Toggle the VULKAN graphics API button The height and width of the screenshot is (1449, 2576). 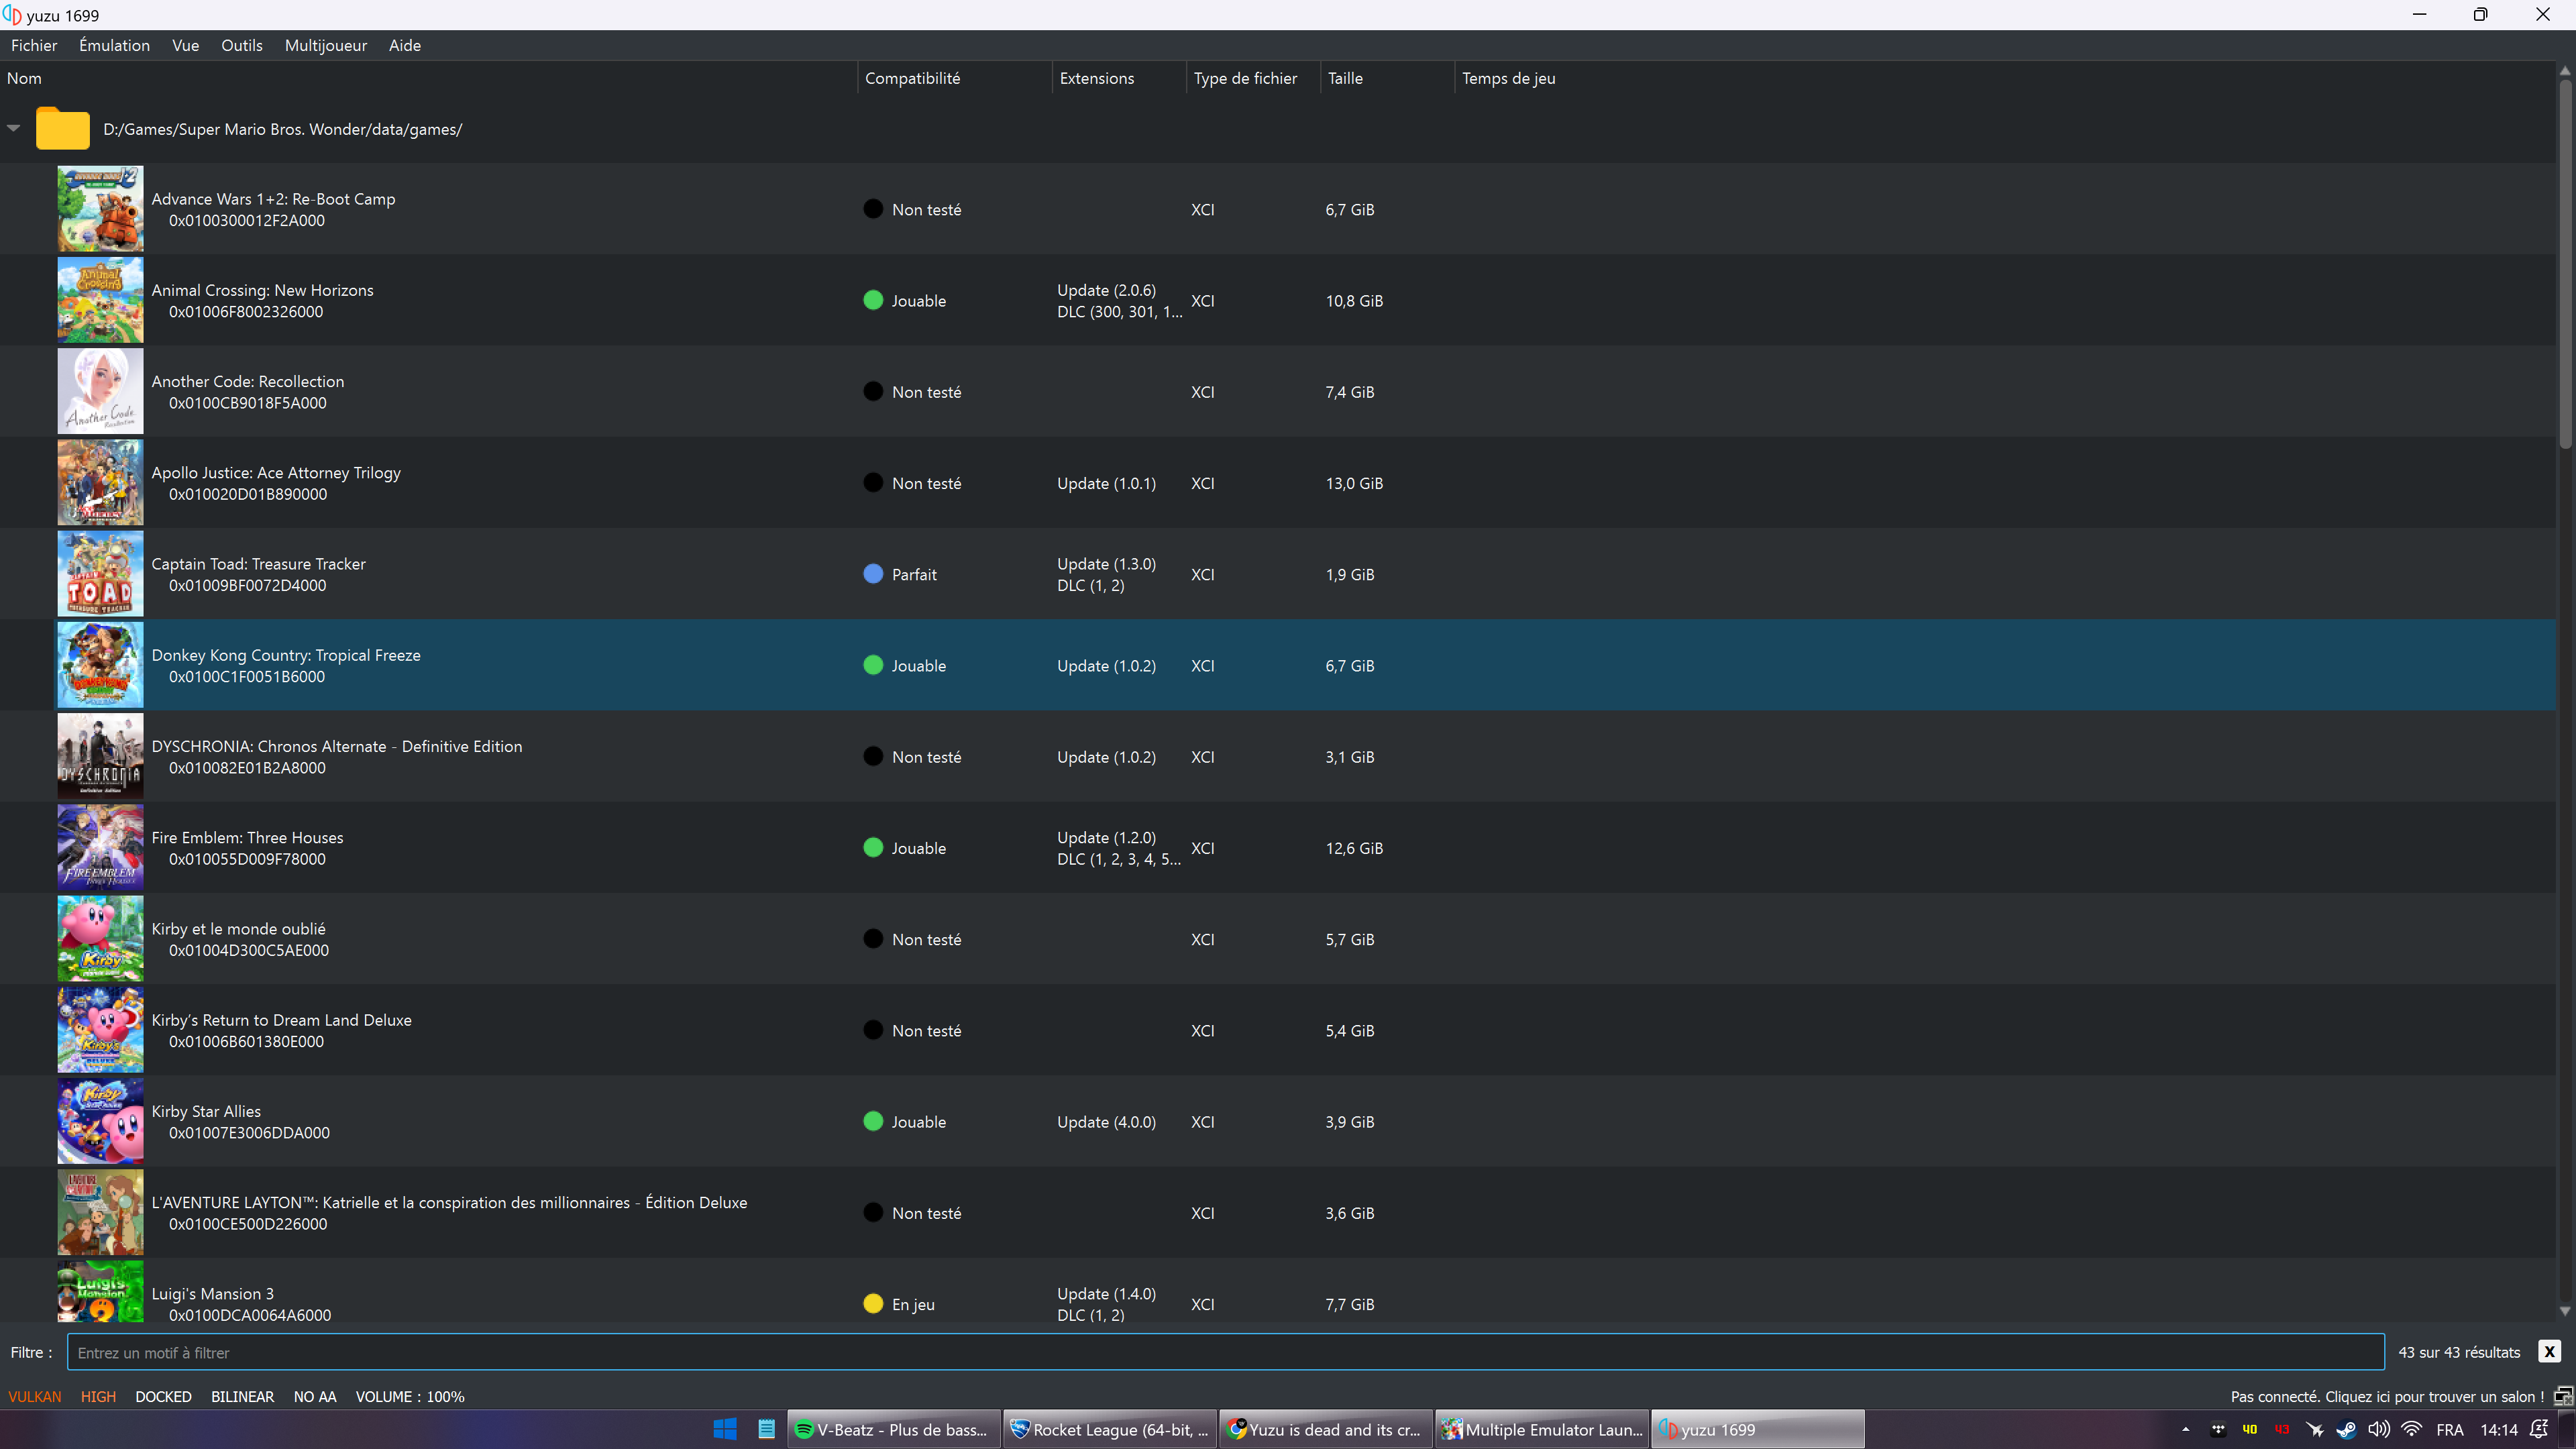click(35, 1396)
